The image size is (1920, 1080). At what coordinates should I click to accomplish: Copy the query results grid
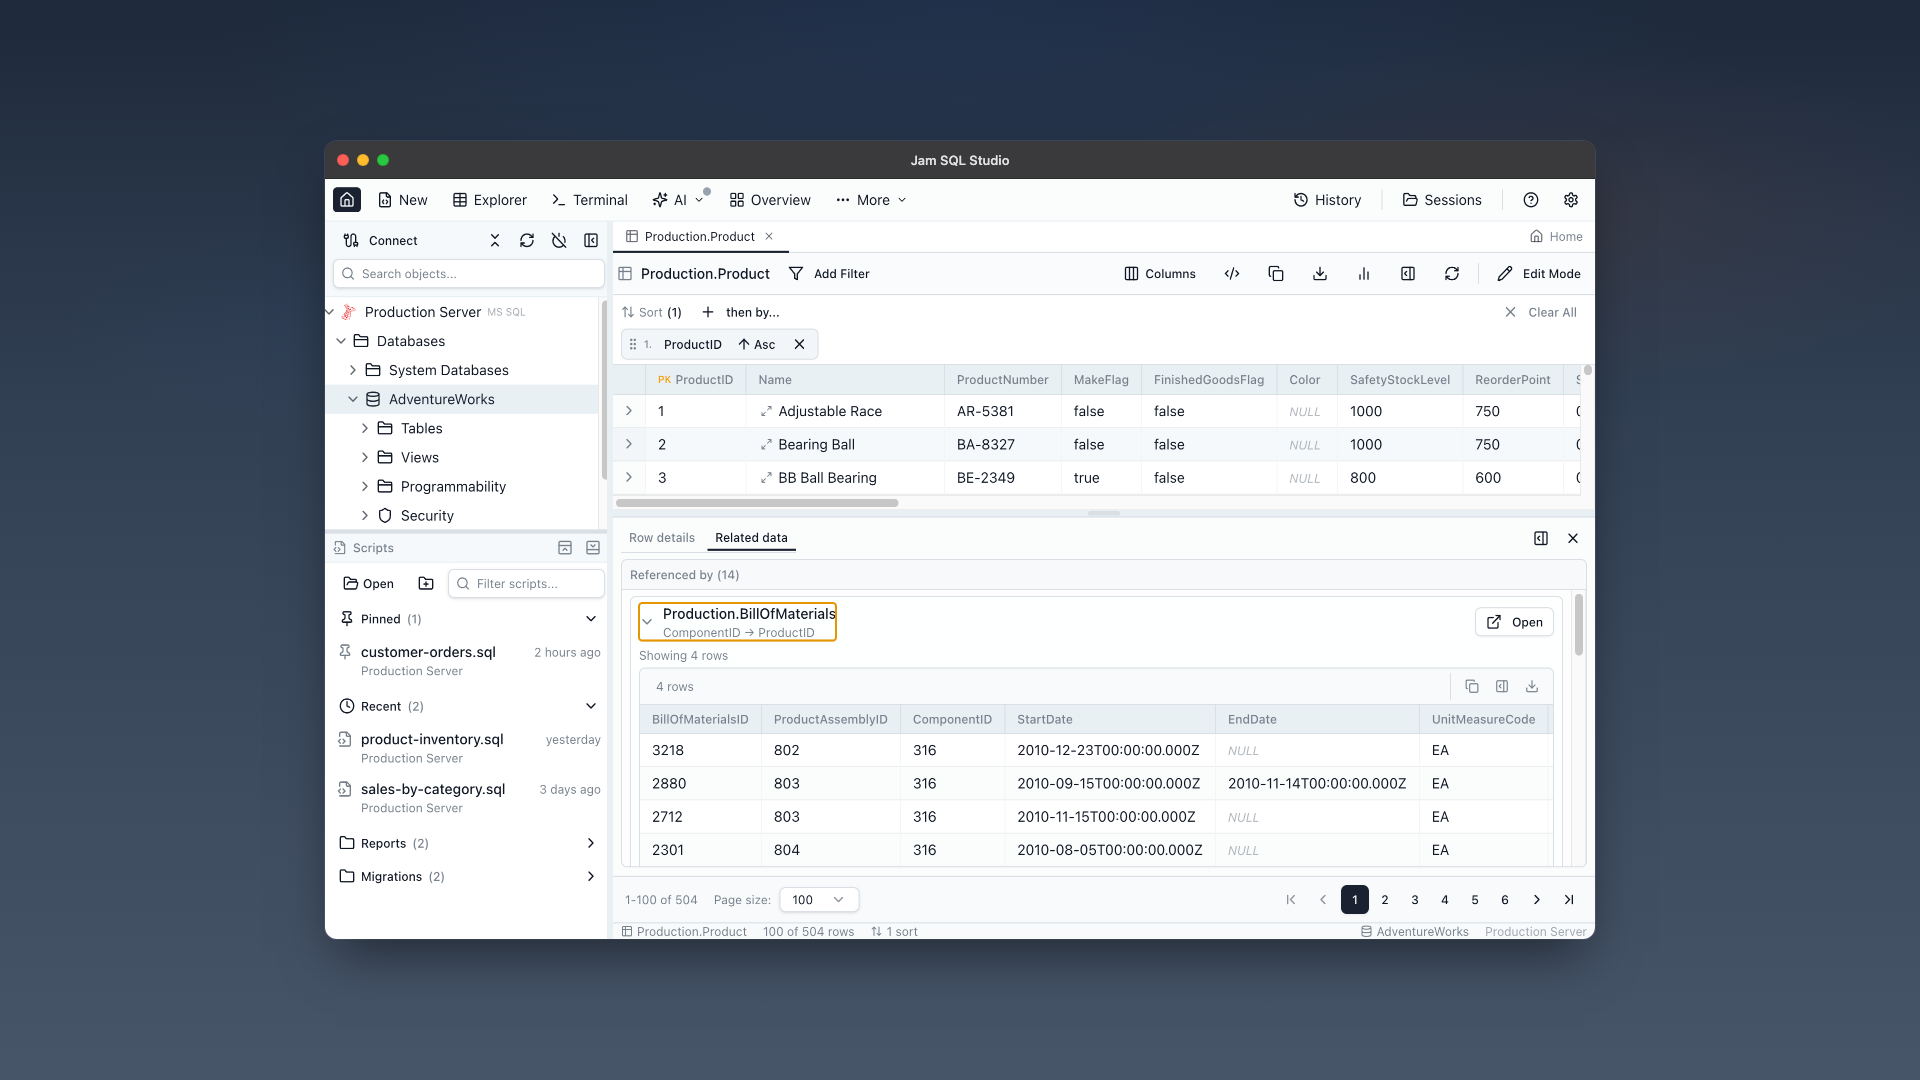(1276, 273)
